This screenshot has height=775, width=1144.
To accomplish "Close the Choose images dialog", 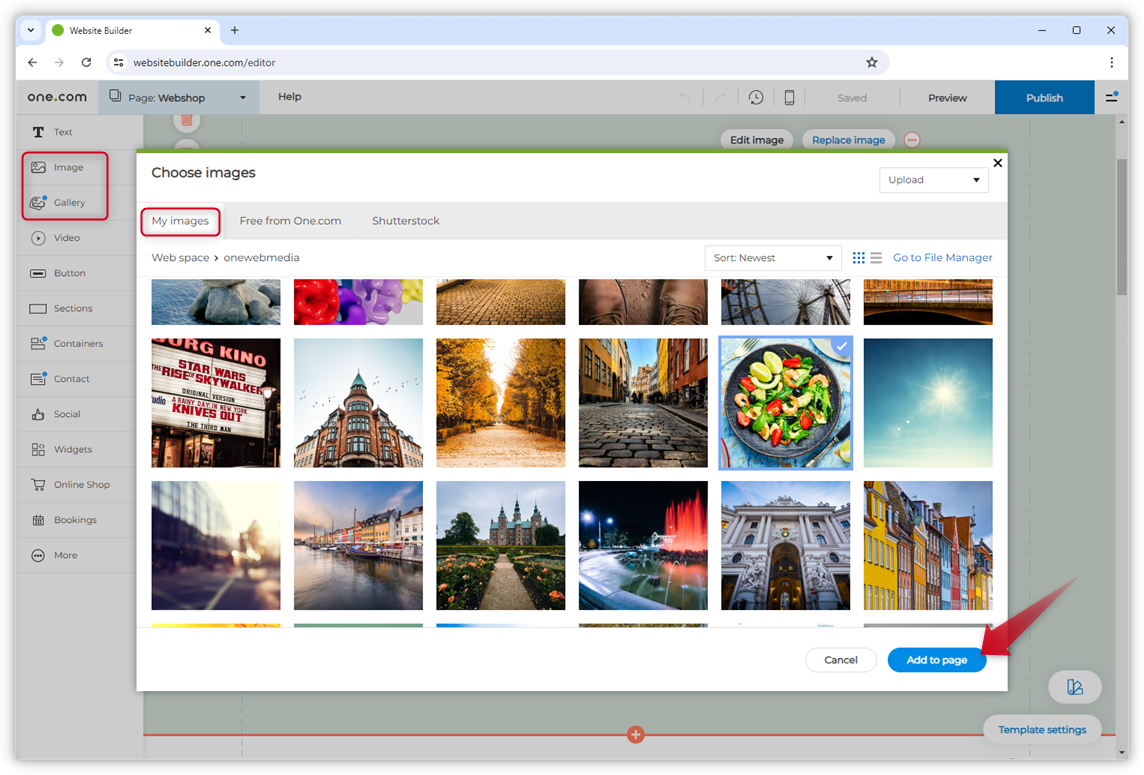I will click(997, 163).
